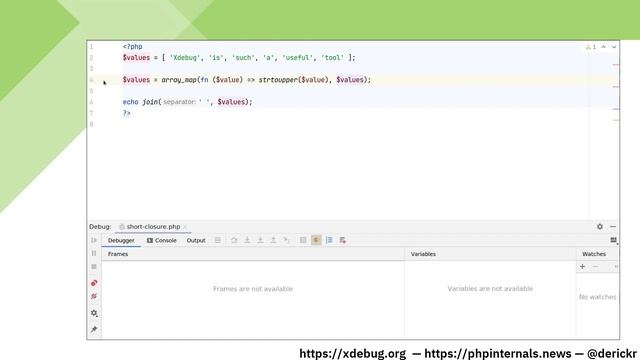Open the warnings indicator showing 1

point(591,47)
